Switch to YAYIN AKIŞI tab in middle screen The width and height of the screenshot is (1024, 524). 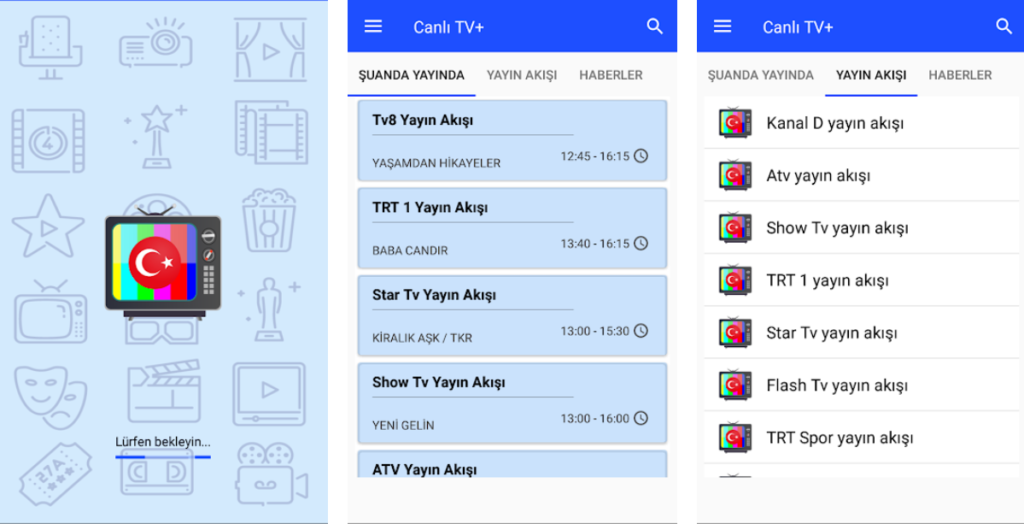(522, 75)
